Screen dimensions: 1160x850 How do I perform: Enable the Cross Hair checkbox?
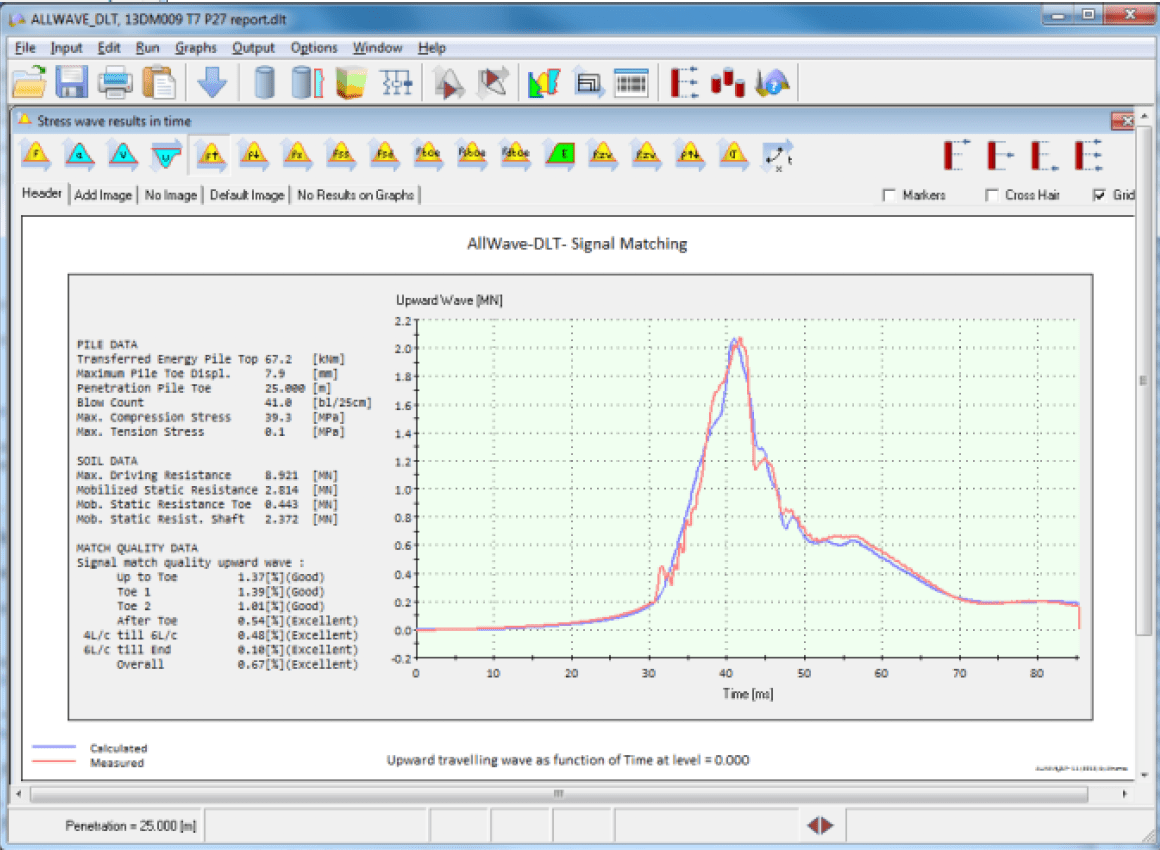click(x=992, y=195)
